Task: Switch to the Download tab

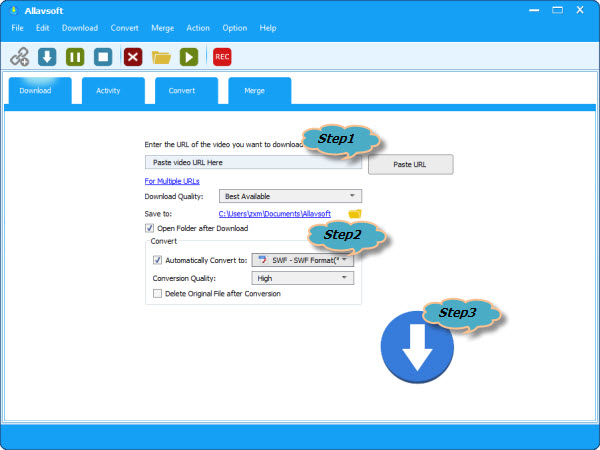Action: pyautogui.click(x=40, y=91)
